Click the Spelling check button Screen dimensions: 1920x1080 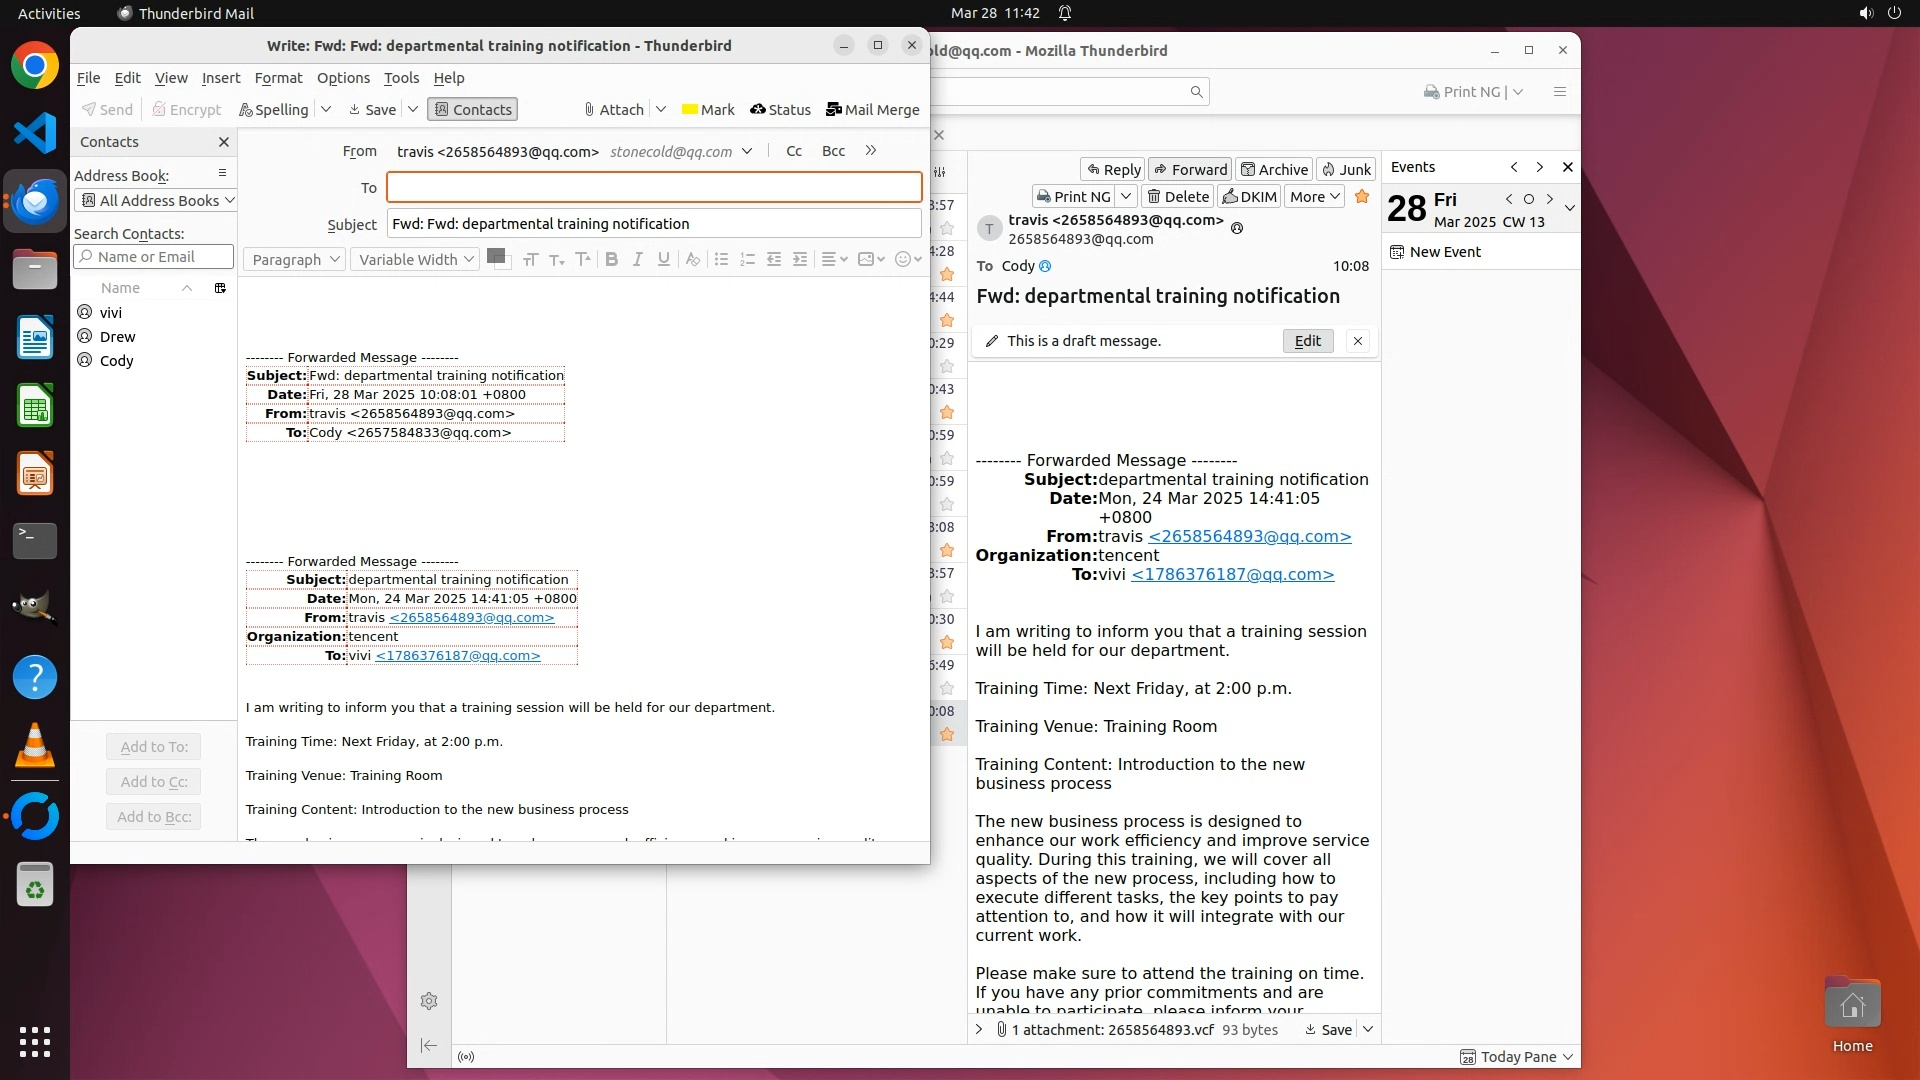pos(274,110)
